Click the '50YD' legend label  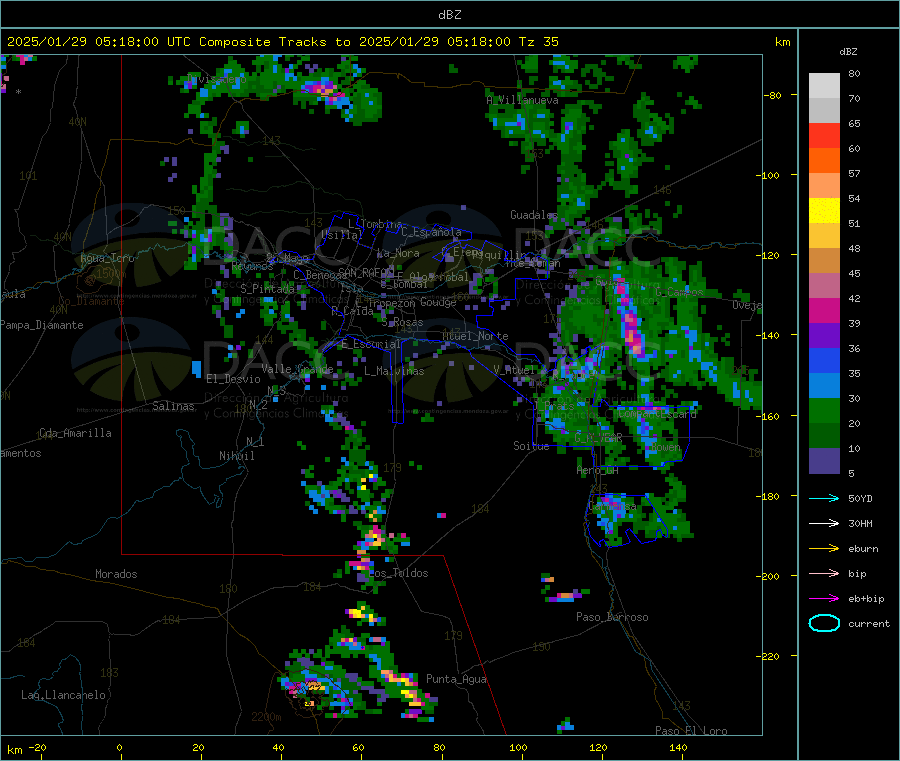click(x=860, y=498)
